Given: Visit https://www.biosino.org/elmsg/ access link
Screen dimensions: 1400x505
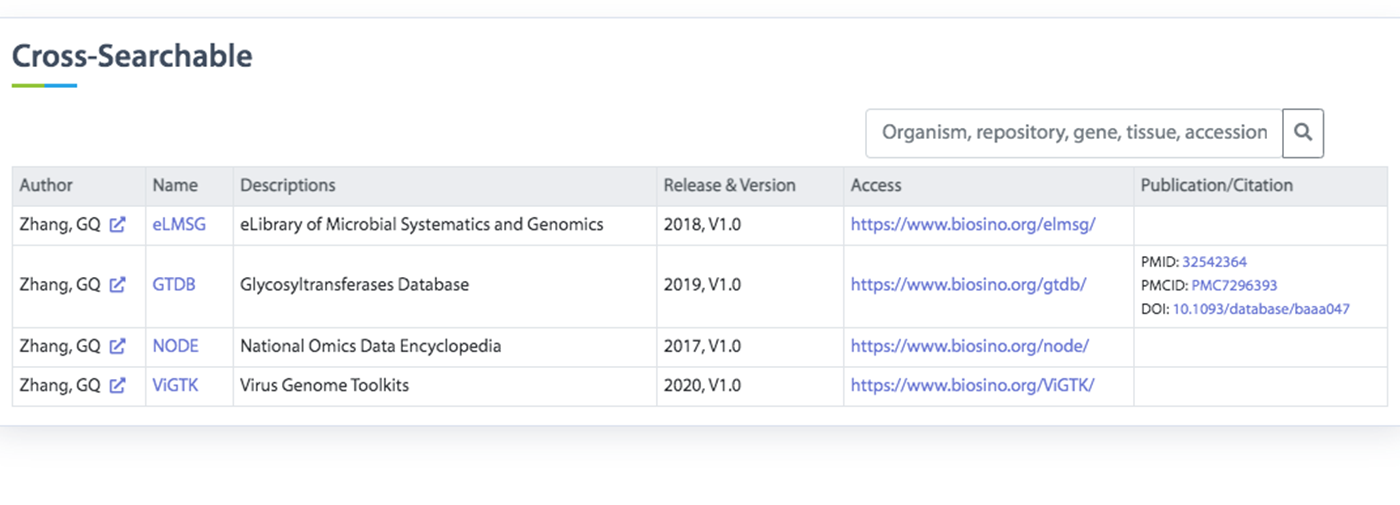Looking at the screenshot, I should [x=973, y=225].
